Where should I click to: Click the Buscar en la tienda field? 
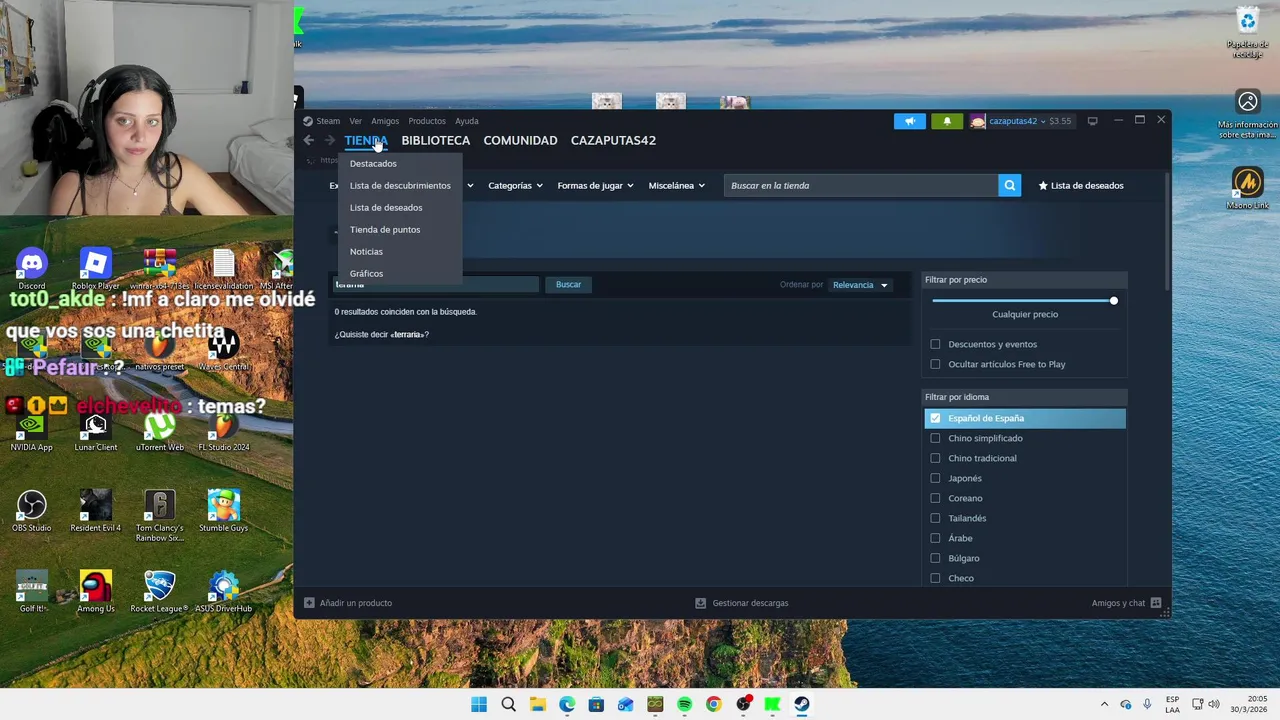click(x=861, y=185)
